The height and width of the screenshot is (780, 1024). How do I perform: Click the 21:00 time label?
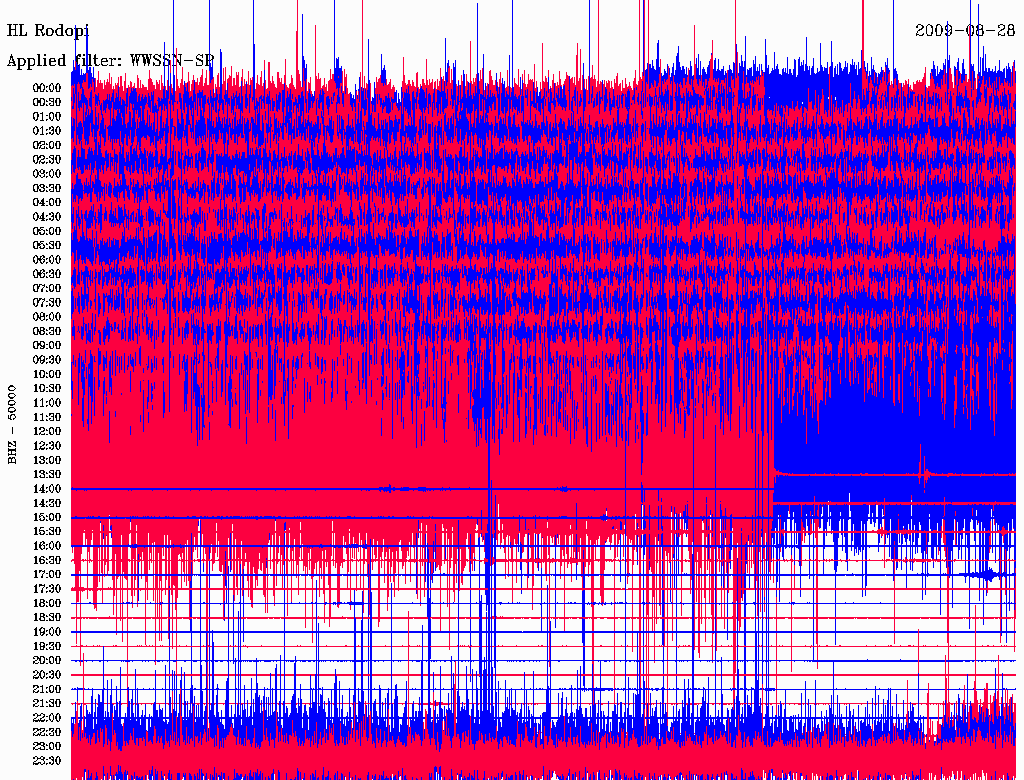tap(47, 690)
